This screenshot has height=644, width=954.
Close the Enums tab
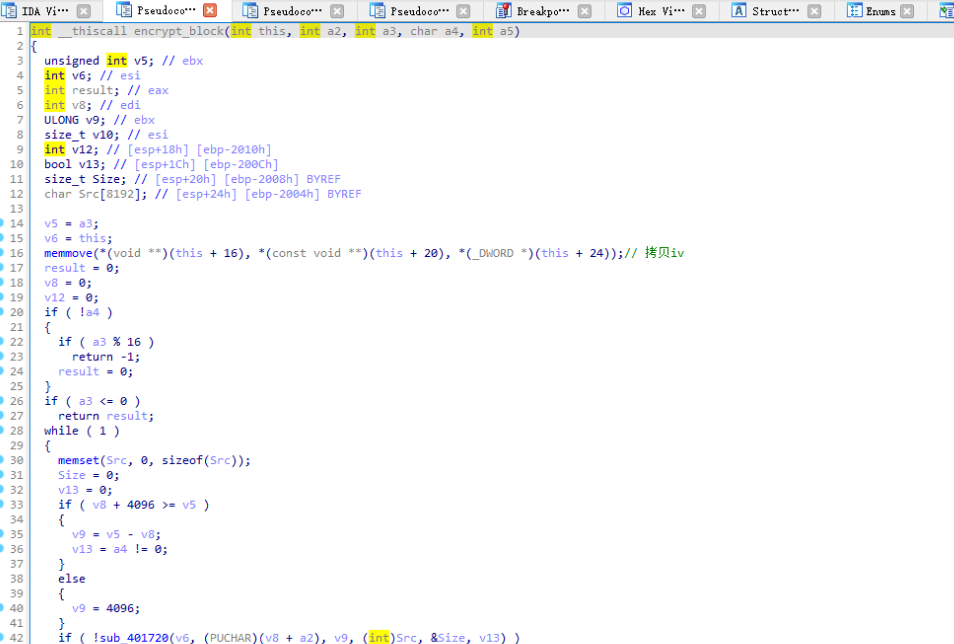[x=906, y=11]
